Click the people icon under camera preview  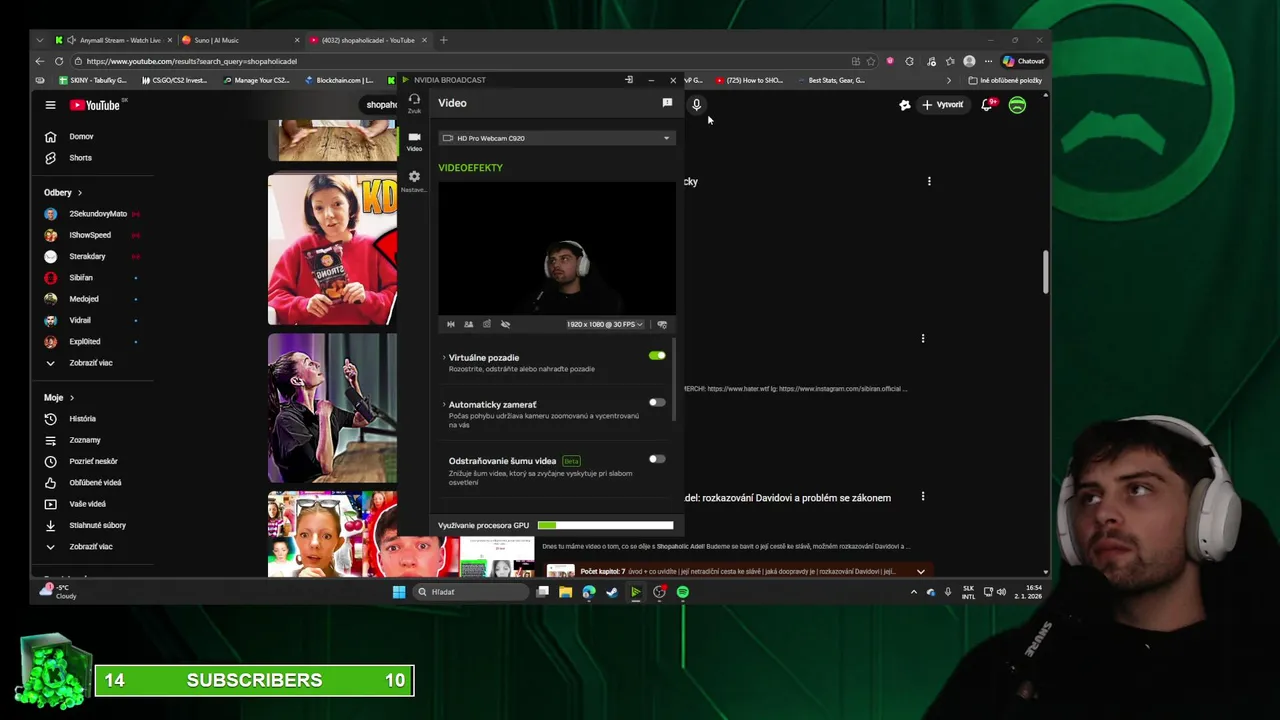click(468, 324)
